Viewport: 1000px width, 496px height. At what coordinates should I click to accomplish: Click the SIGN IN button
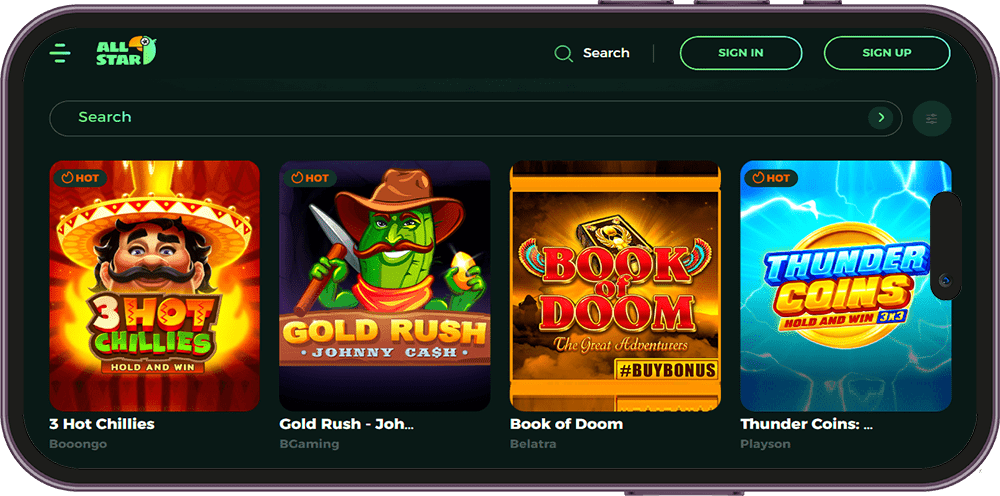click(740, 53)
